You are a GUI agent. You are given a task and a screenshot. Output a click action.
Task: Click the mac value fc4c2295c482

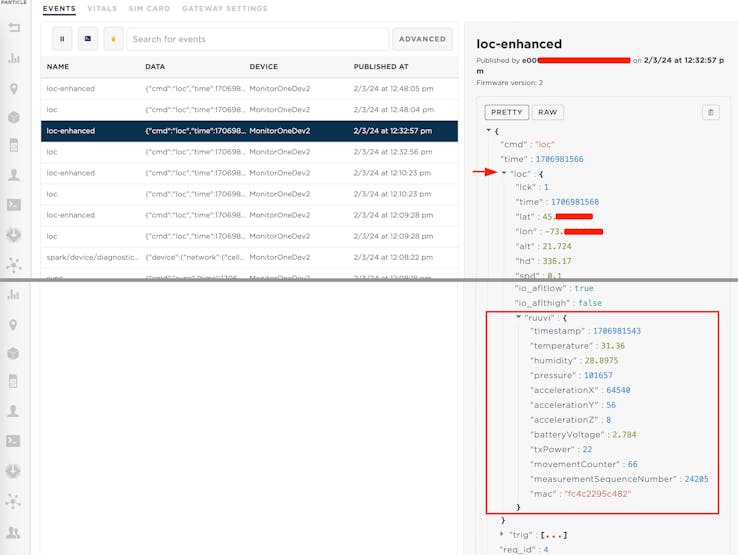point(598,494)
